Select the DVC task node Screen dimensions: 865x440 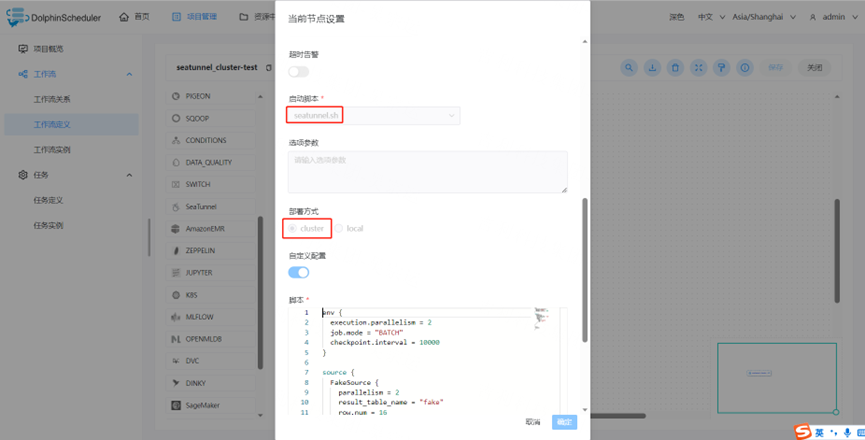click(x=210, y=361)
